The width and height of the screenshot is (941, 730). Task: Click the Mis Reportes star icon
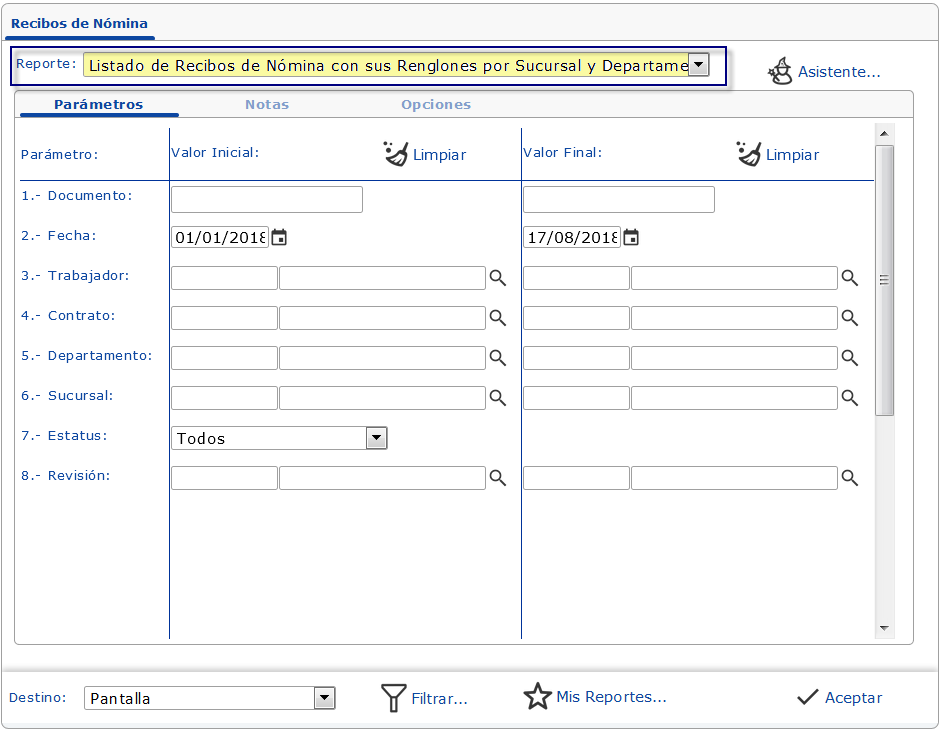(x=537, y=696)
